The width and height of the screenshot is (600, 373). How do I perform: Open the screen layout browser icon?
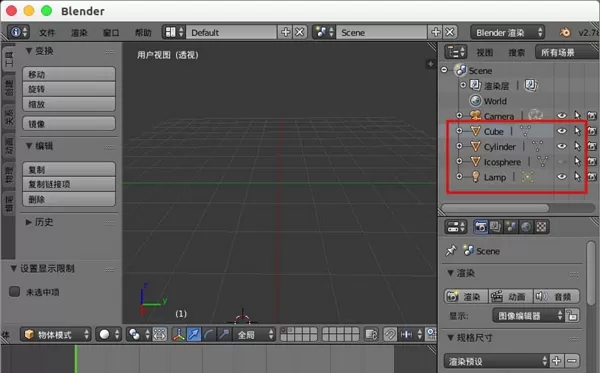click(x=174, y=32)
